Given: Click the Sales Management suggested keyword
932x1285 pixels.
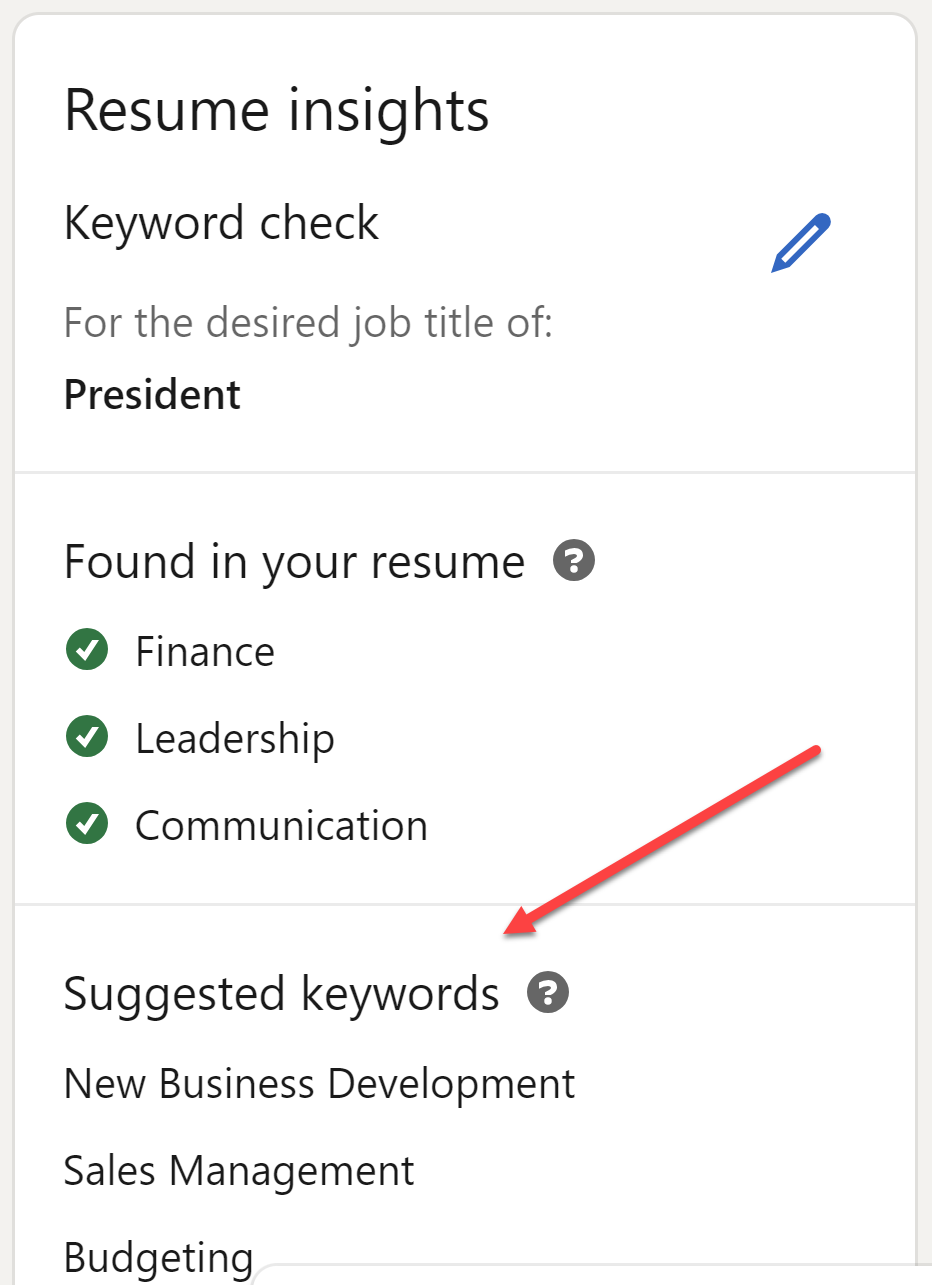Looking at the screenshot, I should 239,1170.
